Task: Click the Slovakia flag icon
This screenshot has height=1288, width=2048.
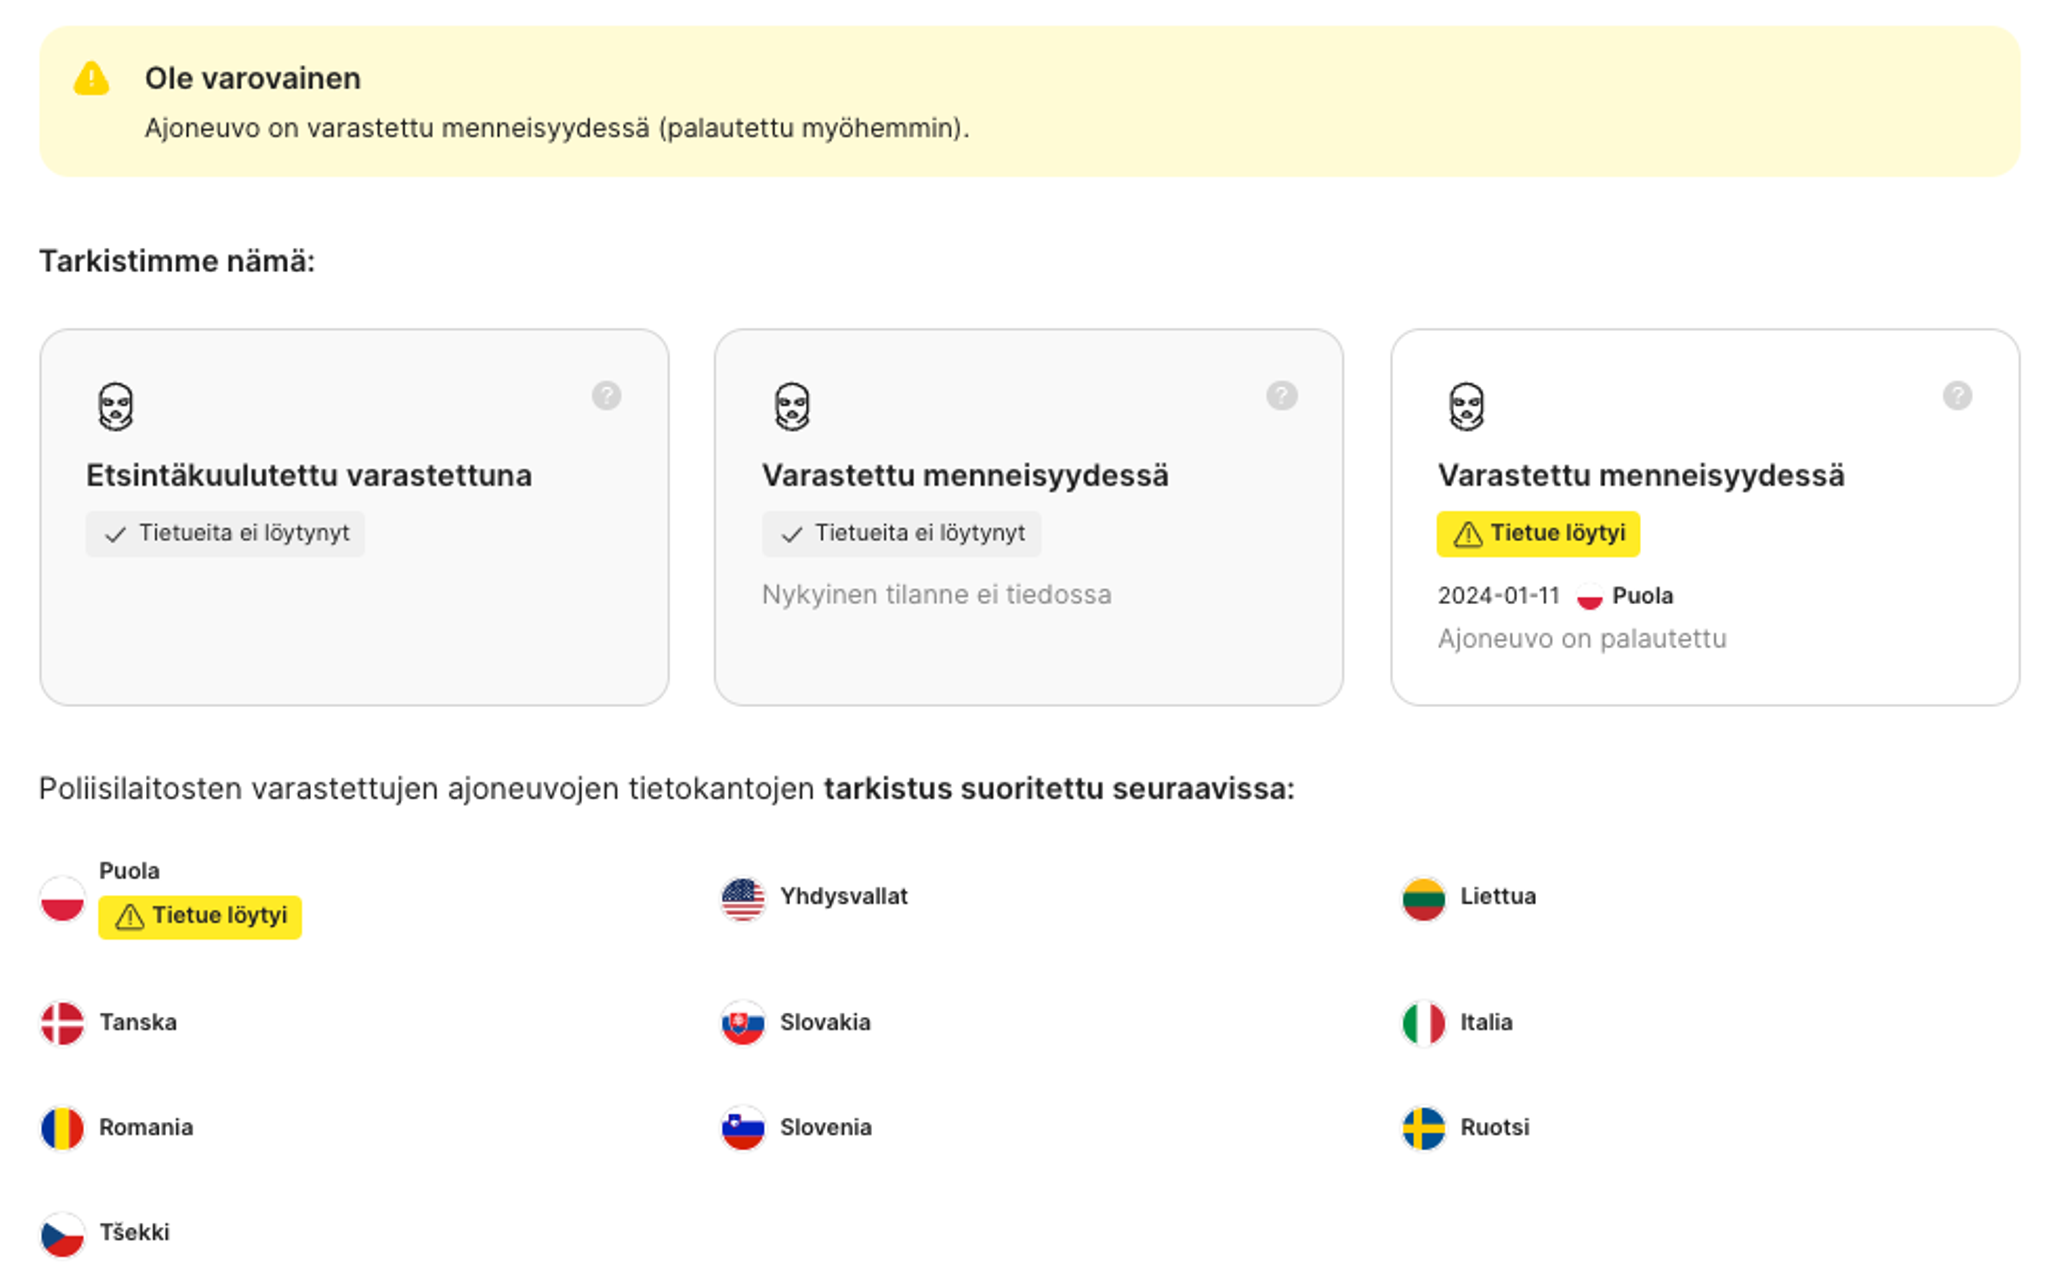Action: click(x=743, y=1023)
